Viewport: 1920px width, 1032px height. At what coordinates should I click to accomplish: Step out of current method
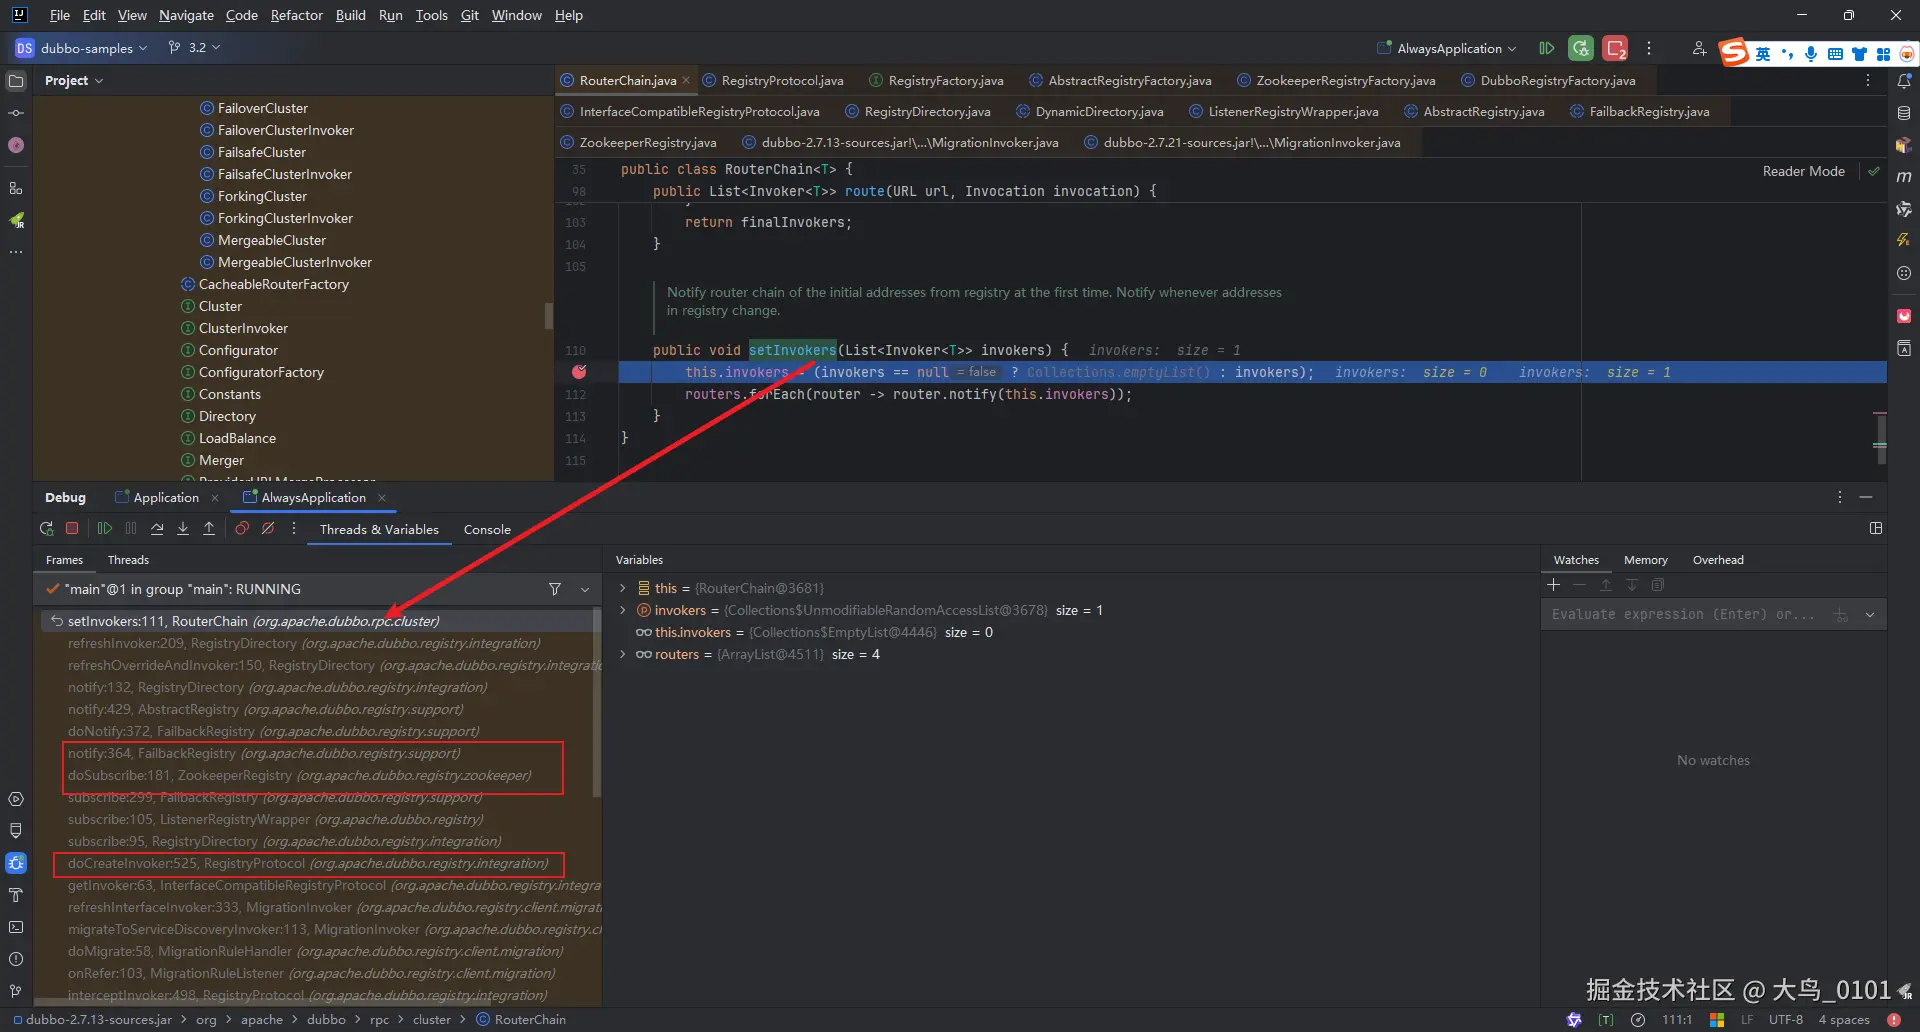209,529
